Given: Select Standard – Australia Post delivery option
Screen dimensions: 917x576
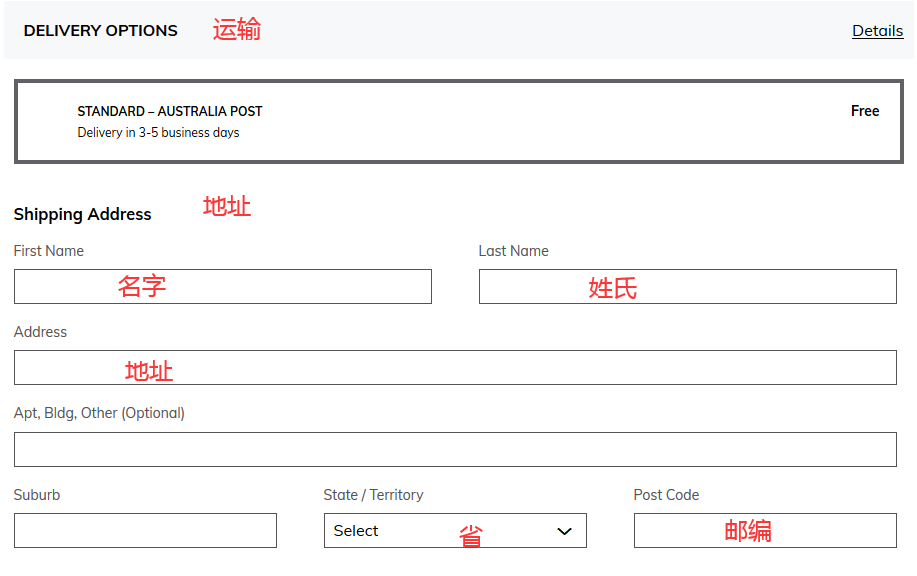Looking at the screenshot, I should click(x=458, y=121).
